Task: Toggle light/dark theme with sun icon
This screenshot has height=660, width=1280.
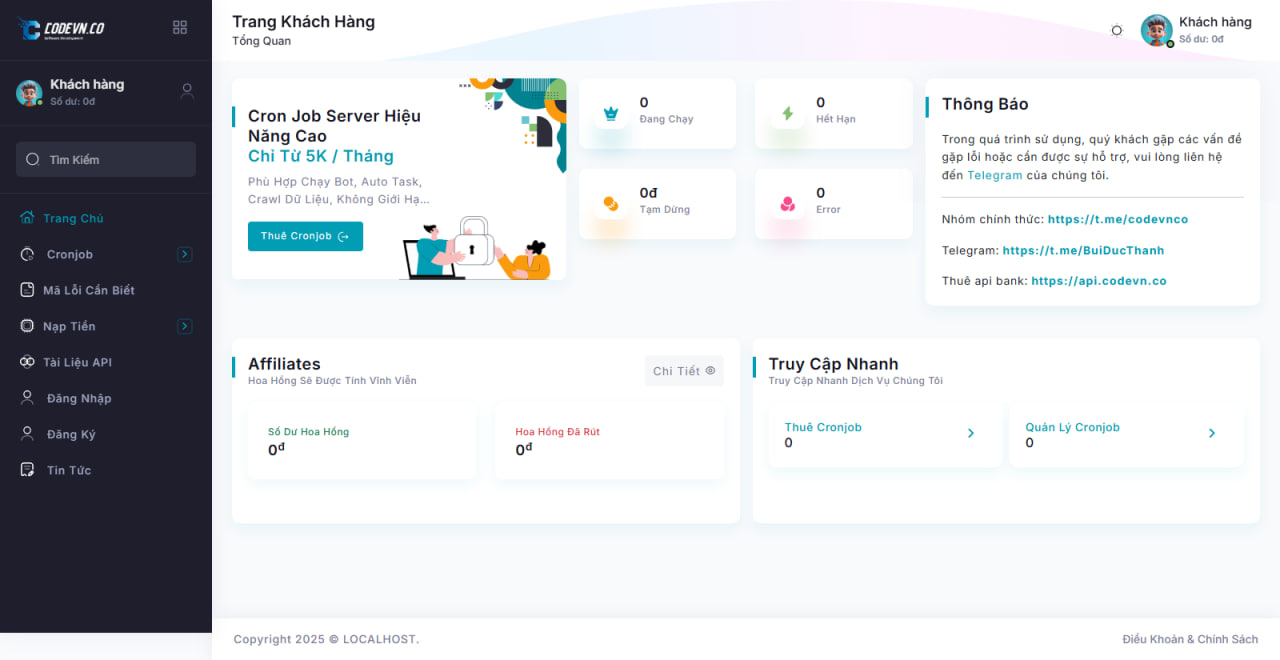Action: 1117,30
